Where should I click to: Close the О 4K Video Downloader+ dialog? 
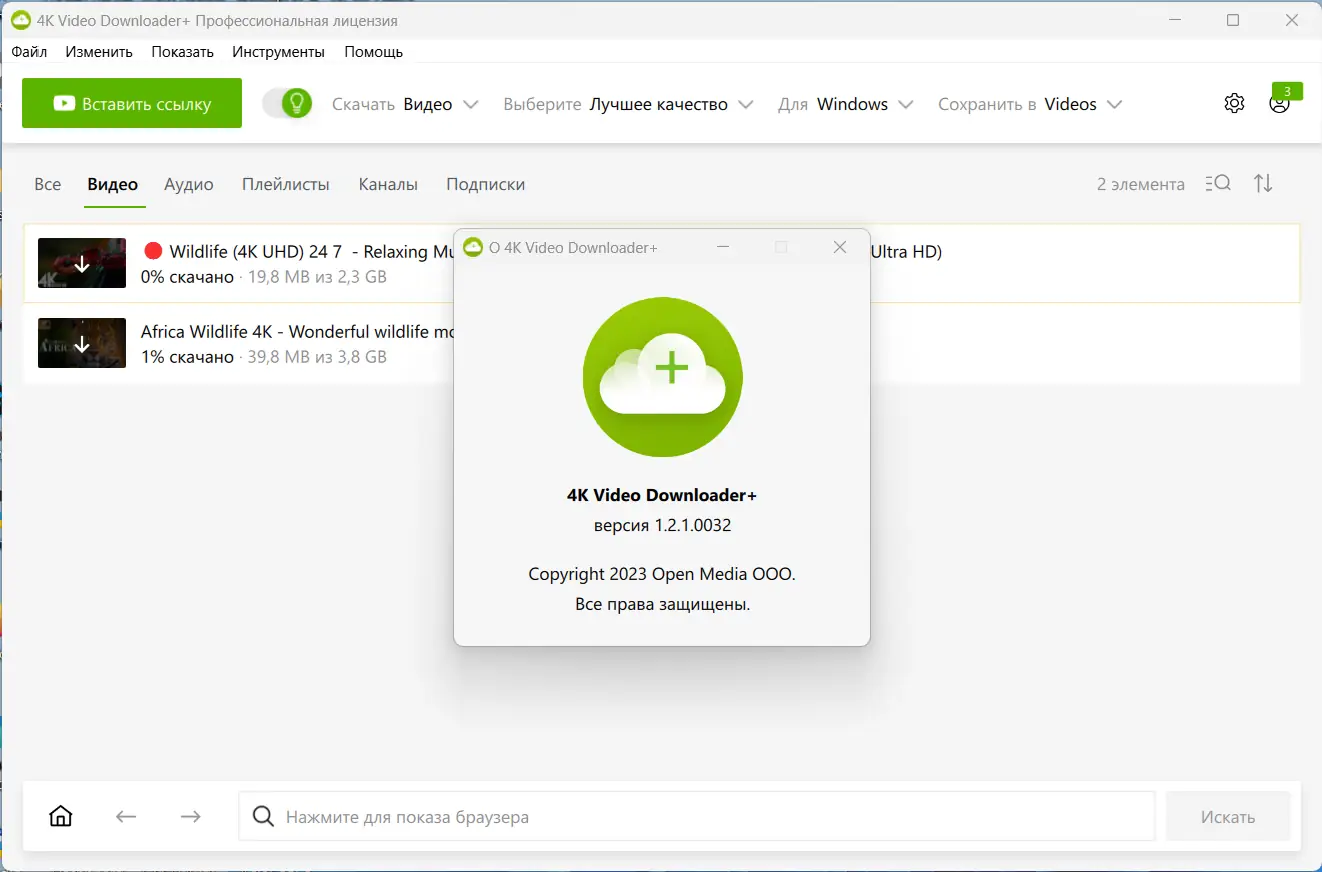[840, 247]
